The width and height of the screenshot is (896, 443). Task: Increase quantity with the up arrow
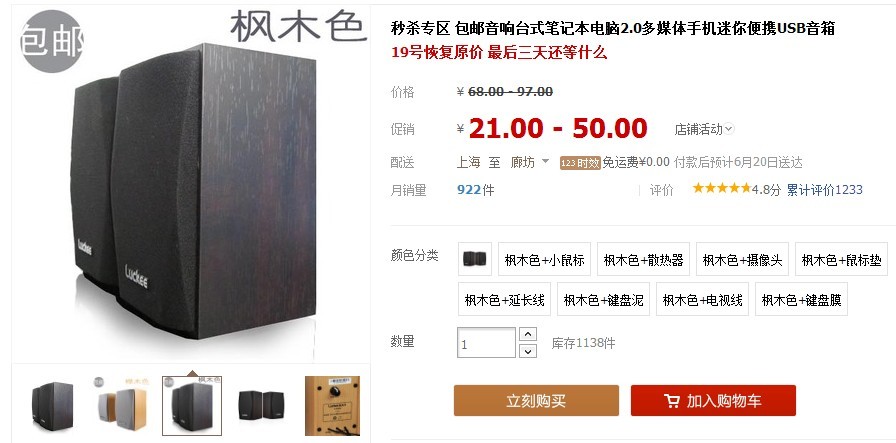click(528, 334)
